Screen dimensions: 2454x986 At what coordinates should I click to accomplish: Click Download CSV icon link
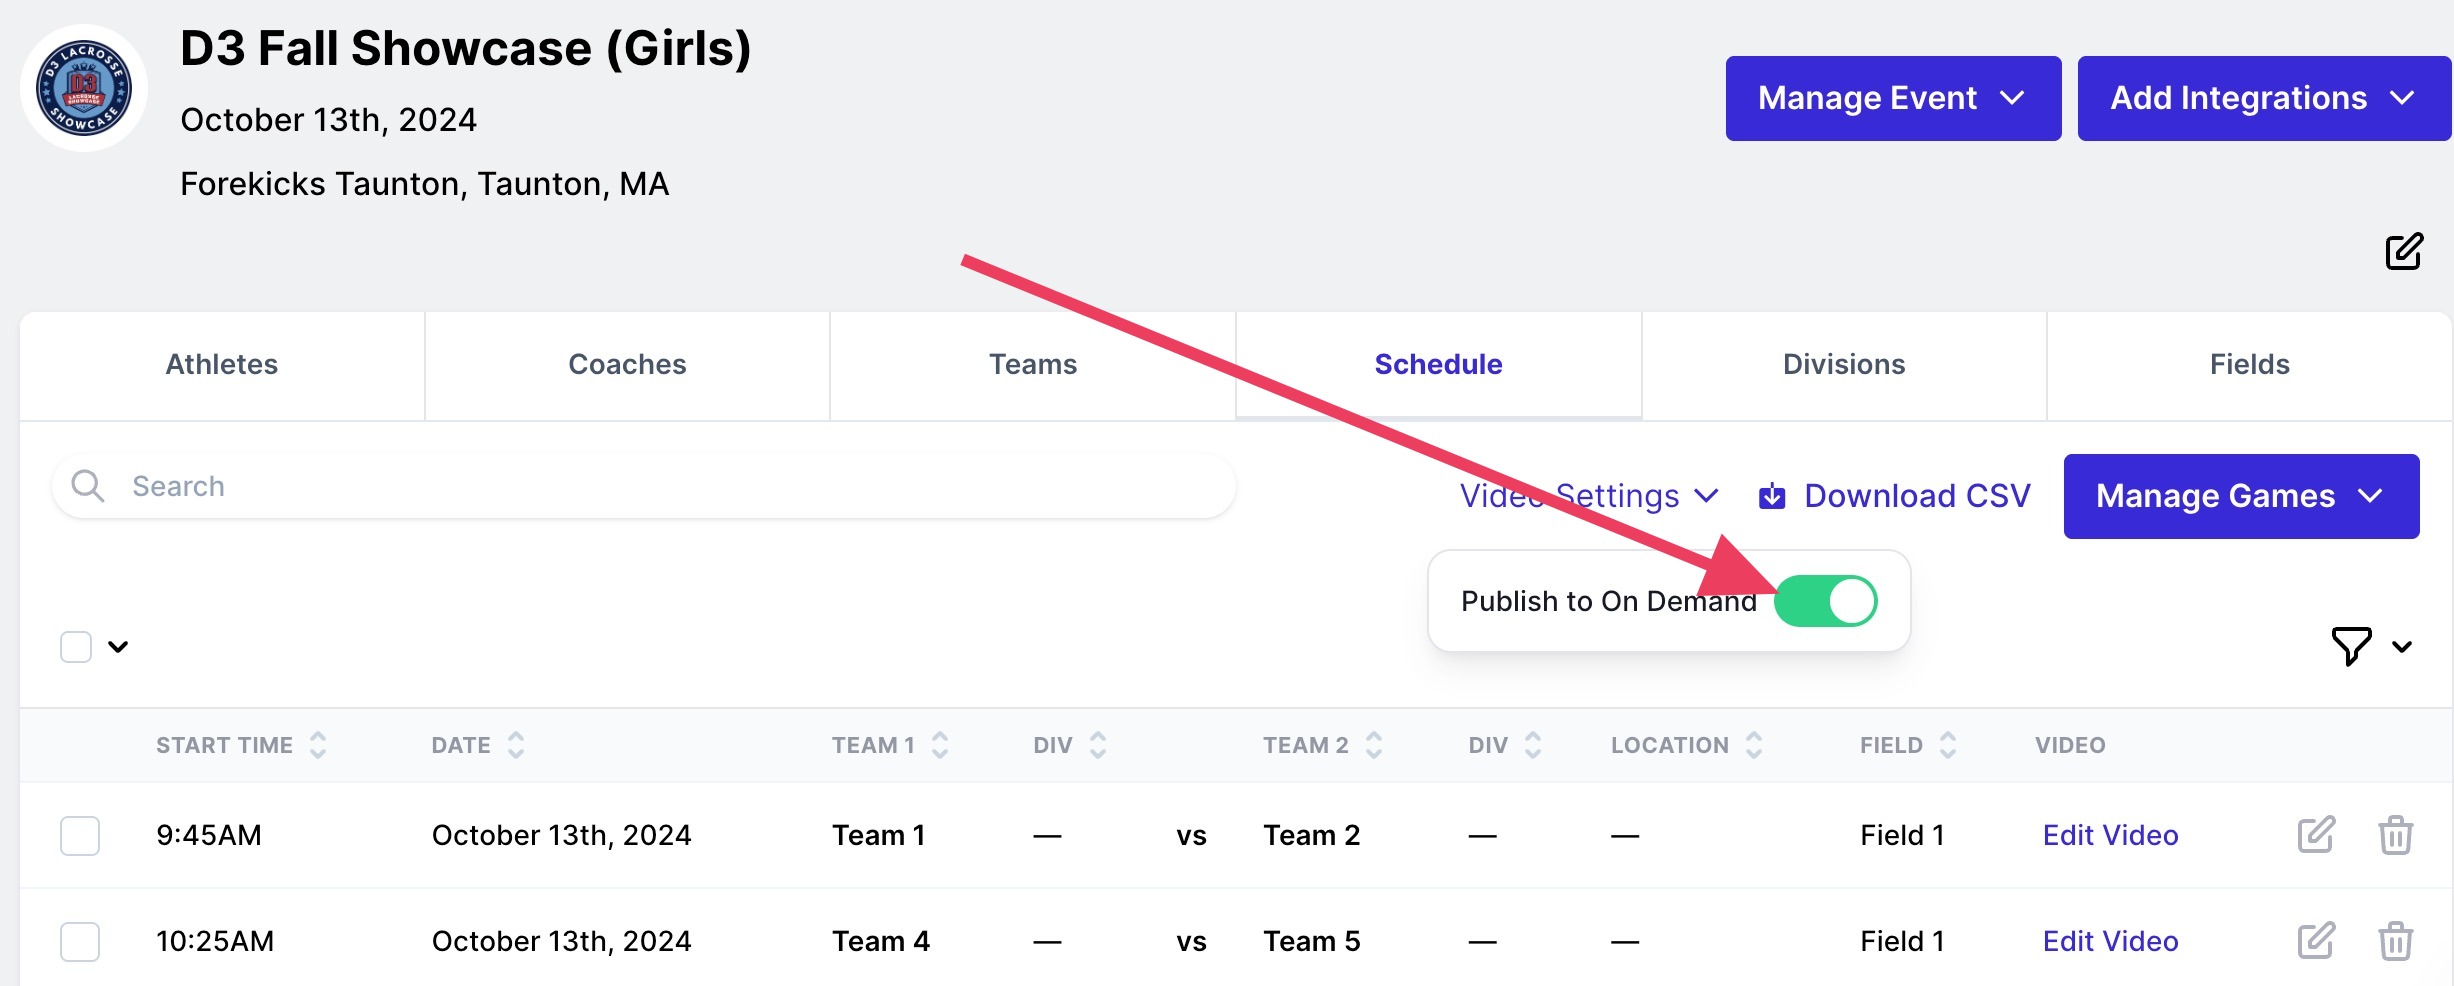tap(1772, 496)
